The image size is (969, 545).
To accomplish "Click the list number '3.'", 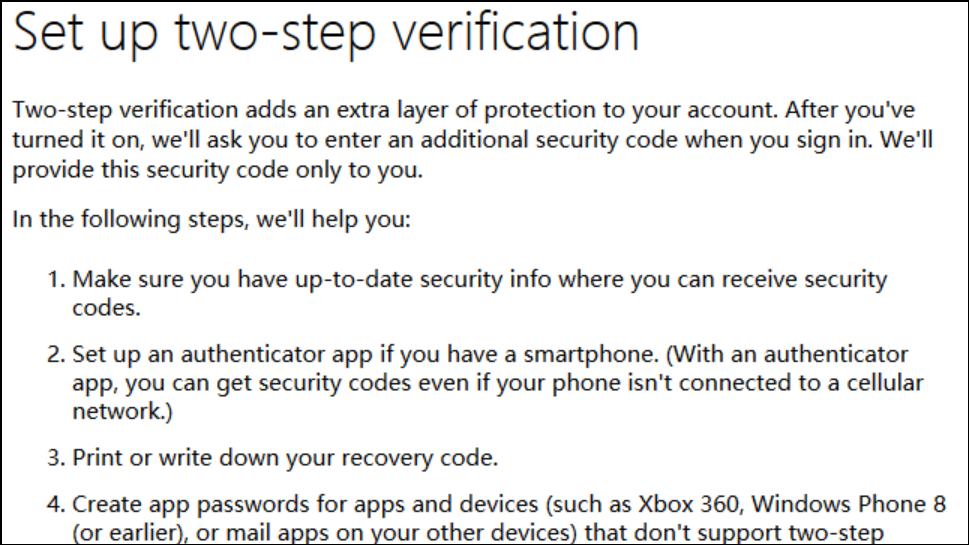I will click(56, 458).
